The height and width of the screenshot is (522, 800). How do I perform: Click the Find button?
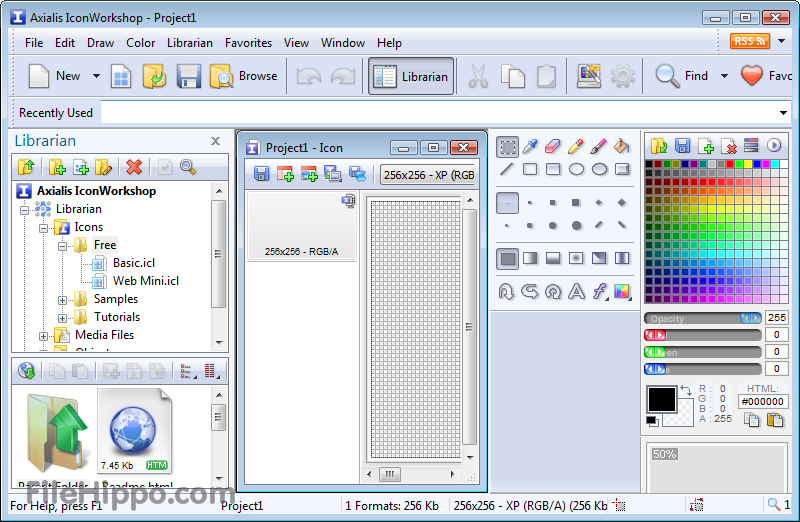click(683, 77)
